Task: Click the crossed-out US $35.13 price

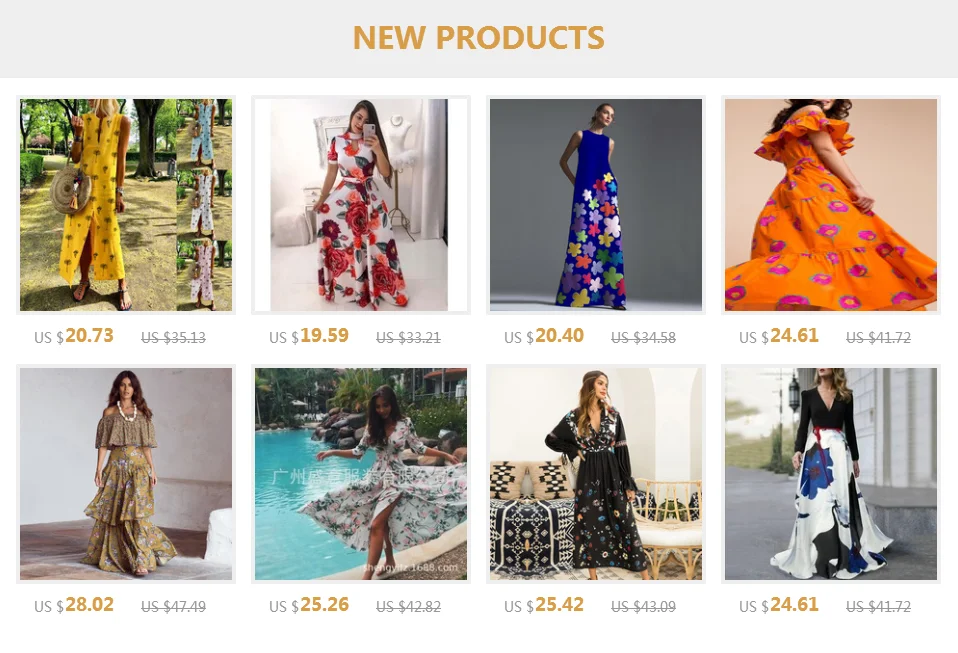Action: click(x=174, y=338)
